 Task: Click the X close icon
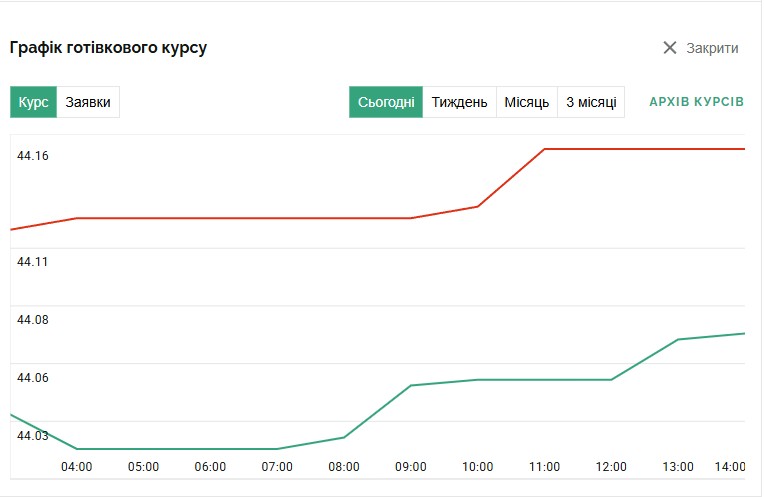pos(669,48)
